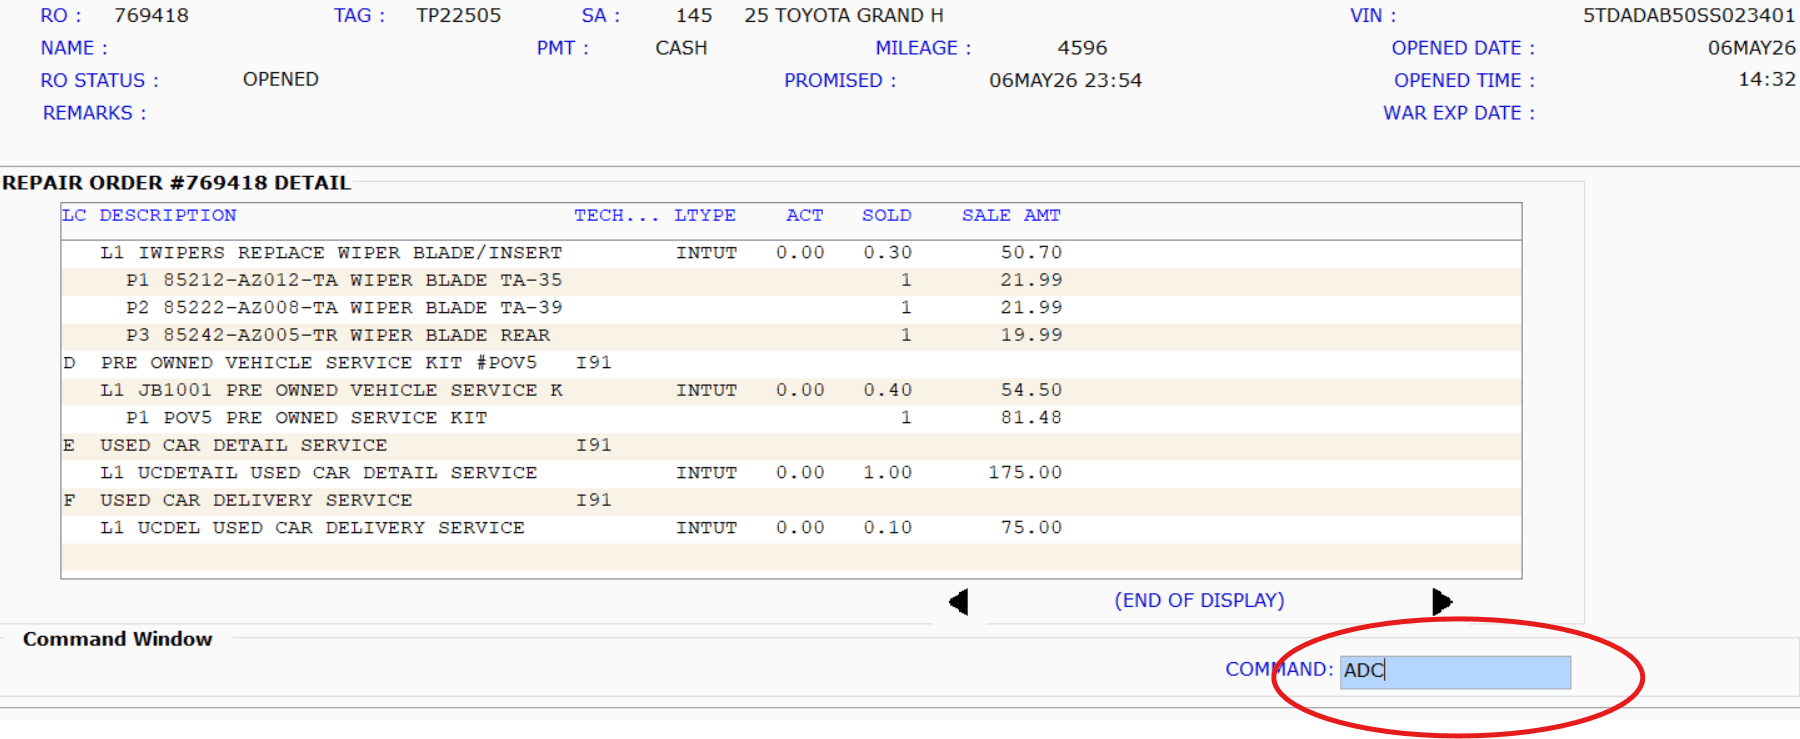This screenshot has width=1800, height=739.
Task: Select line E USED CAR DETAIL SERVICE
Action: coord(791,446)
